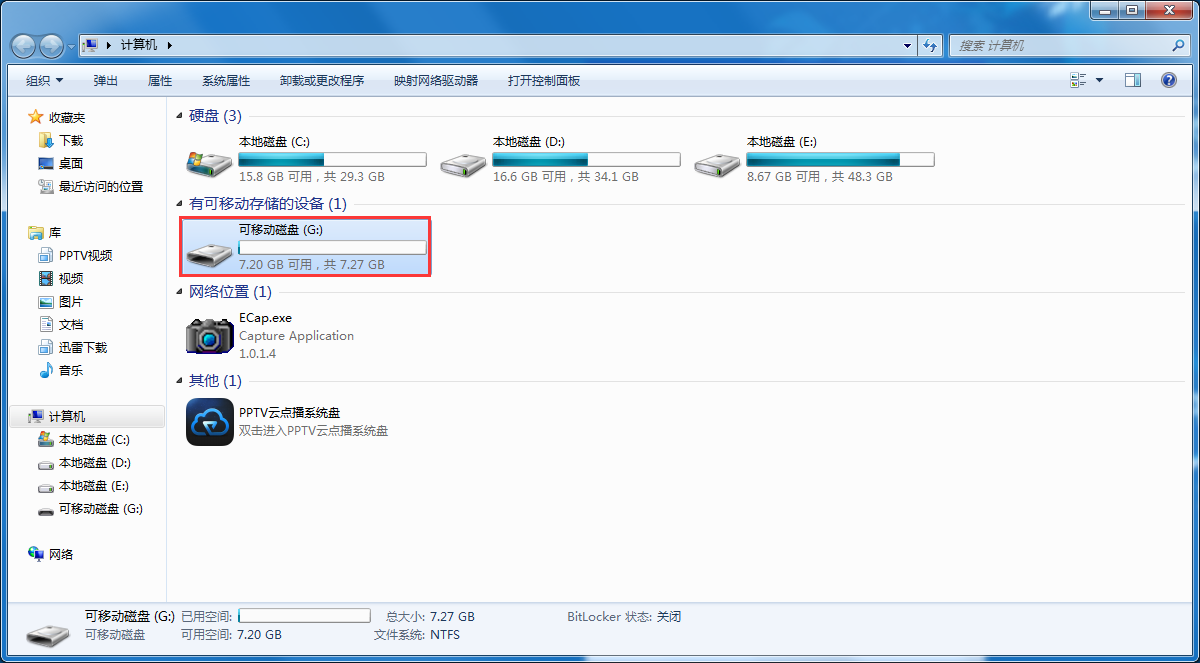The height and width of the screenshot is (663, 1200).
Task: Open address bar history dropdown arrow
Action: [907, 46]
